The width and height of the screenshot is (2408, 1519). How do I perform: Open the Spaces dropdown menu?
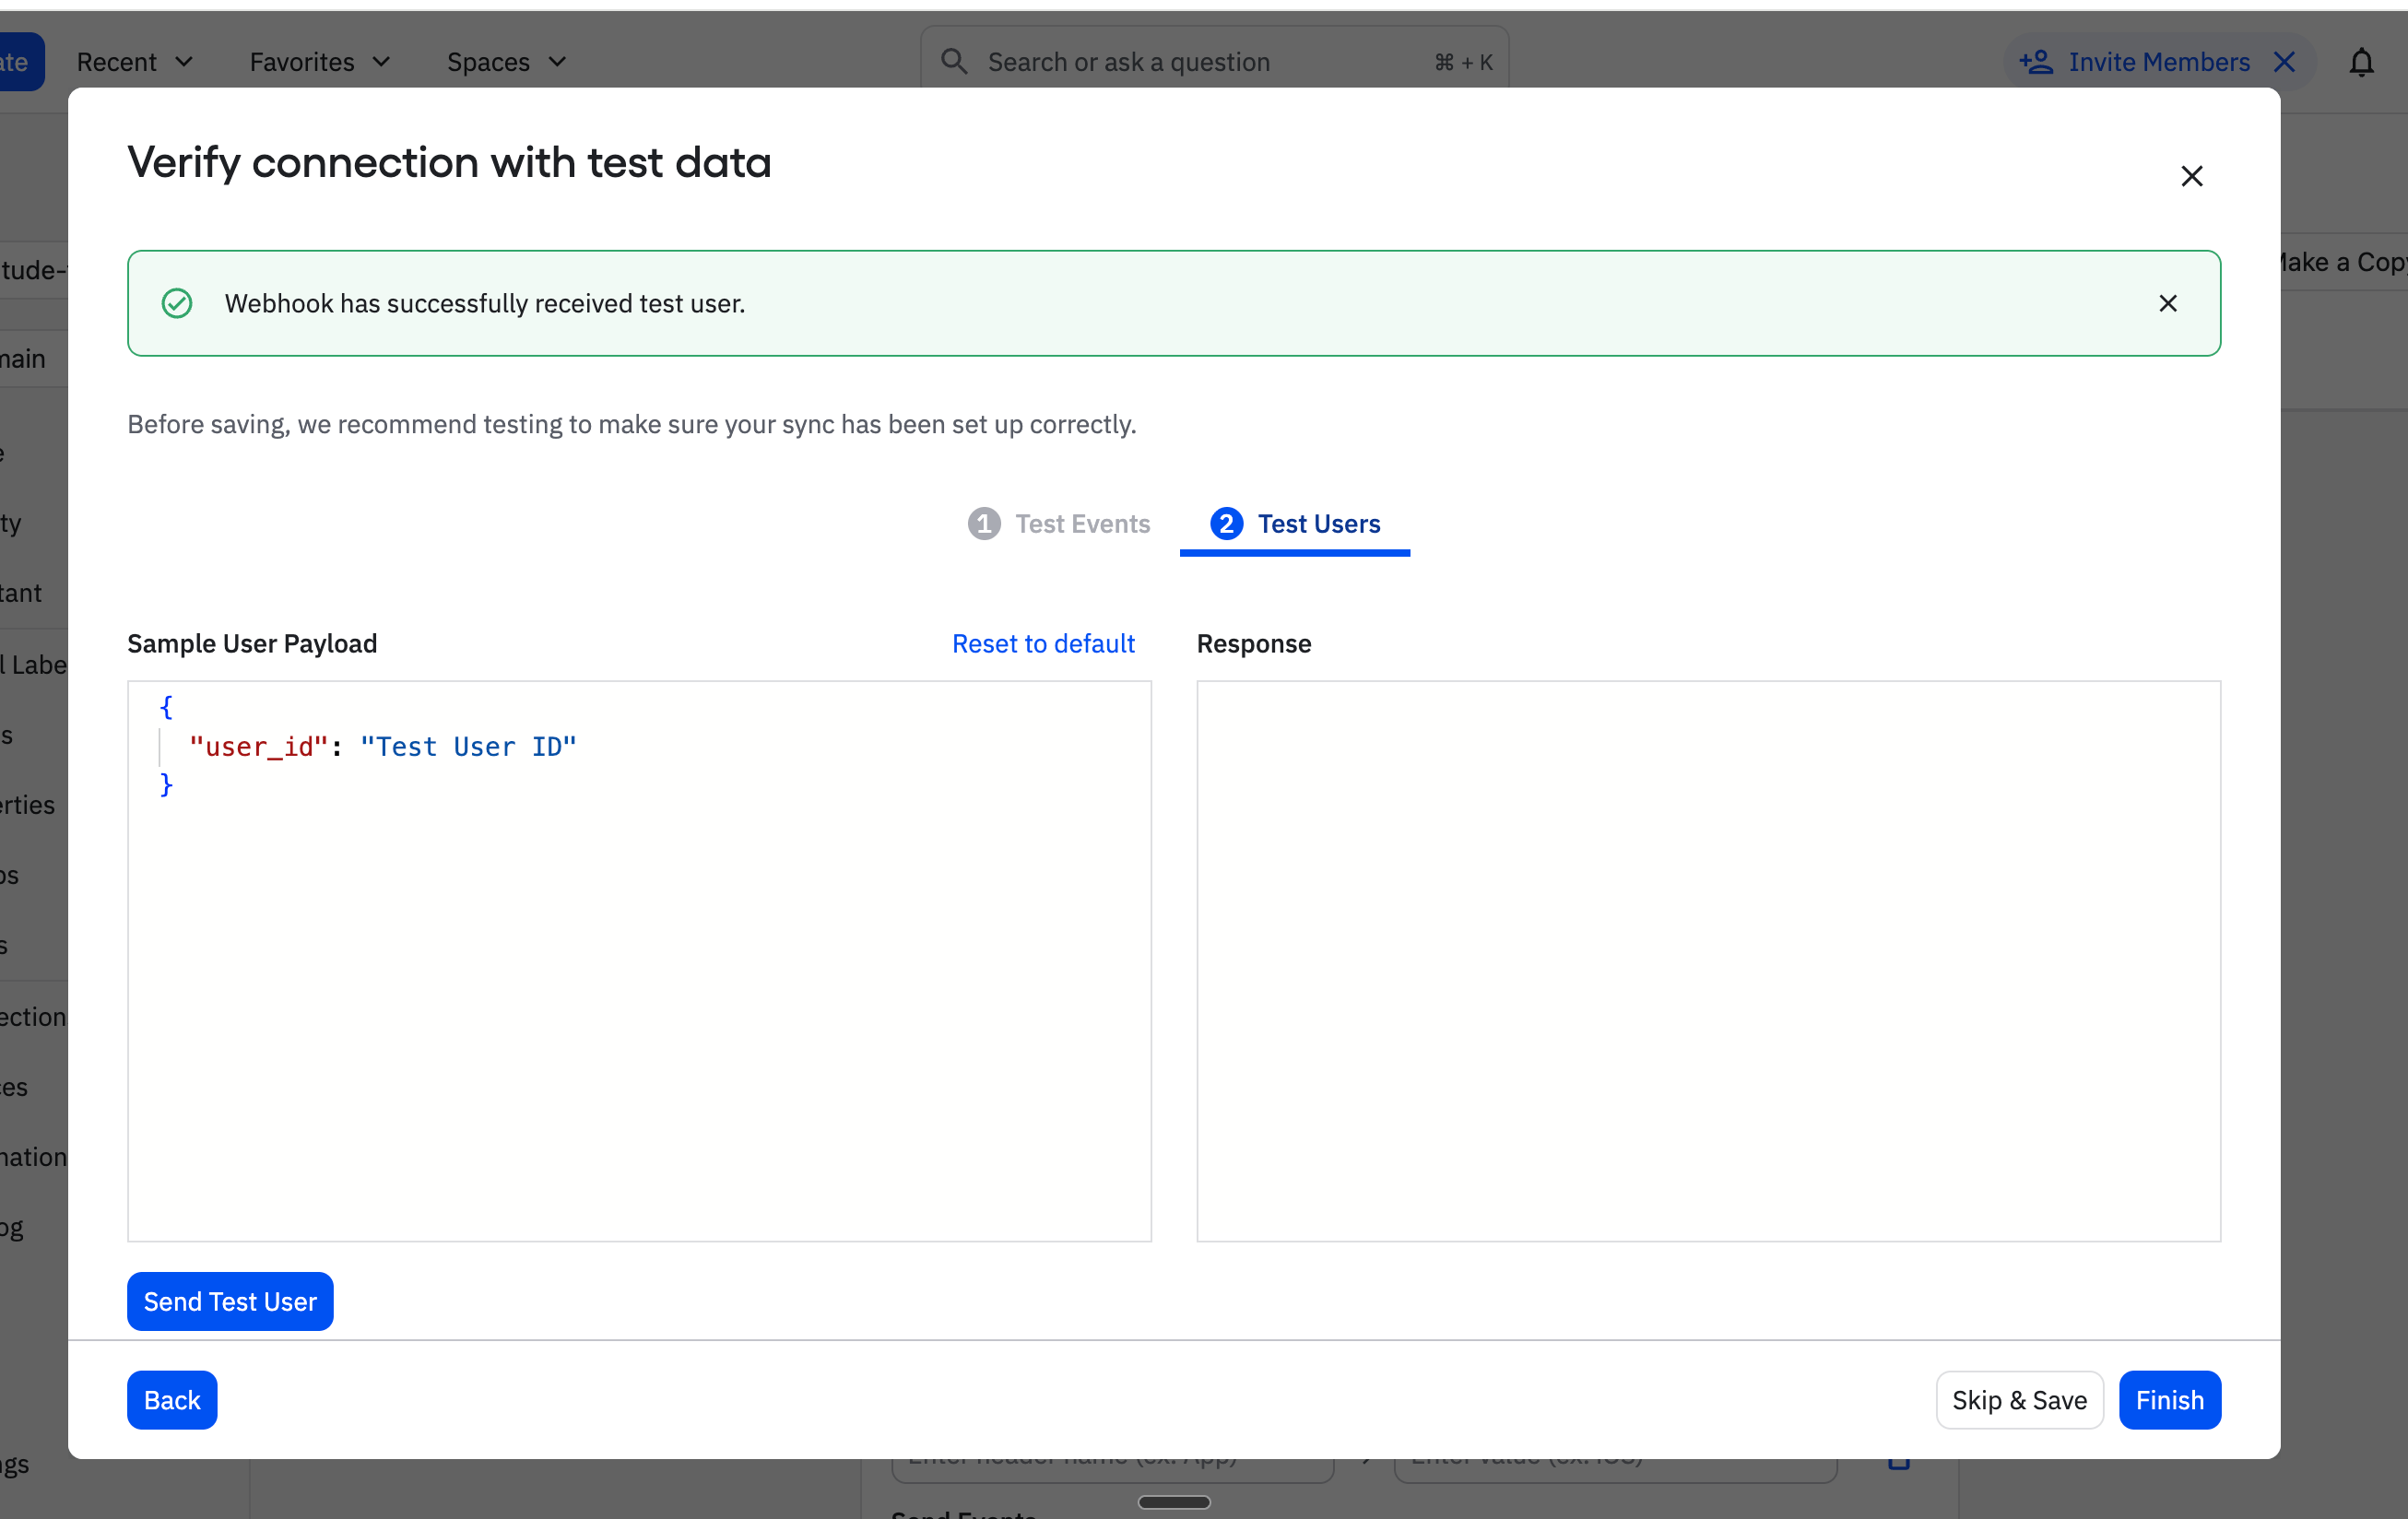(x=507, y=62)
